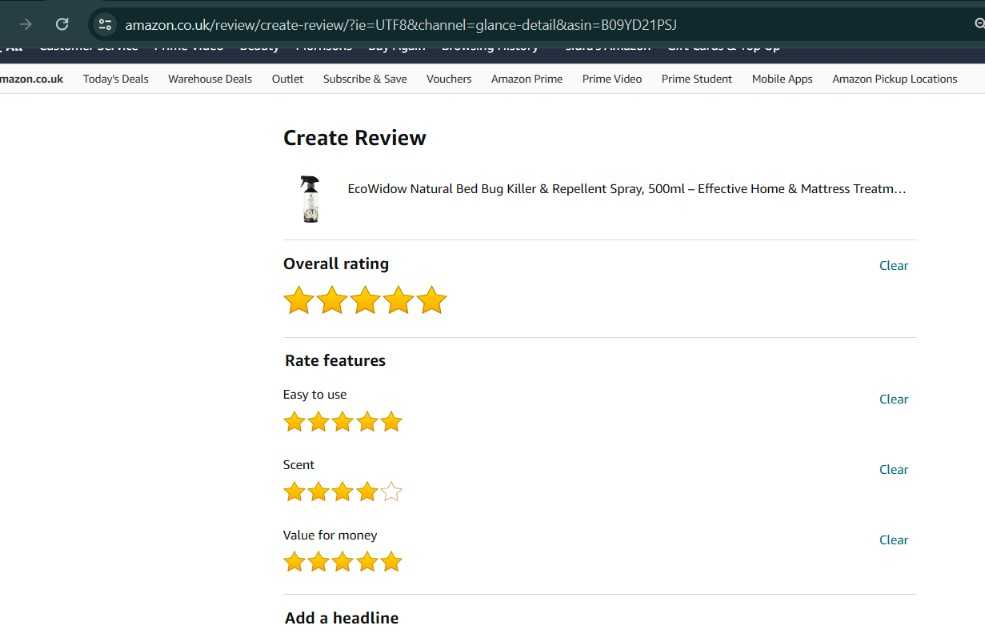Click the Value for money label
The height and width of the screenshot is (638, 985).
coord(330,535)
